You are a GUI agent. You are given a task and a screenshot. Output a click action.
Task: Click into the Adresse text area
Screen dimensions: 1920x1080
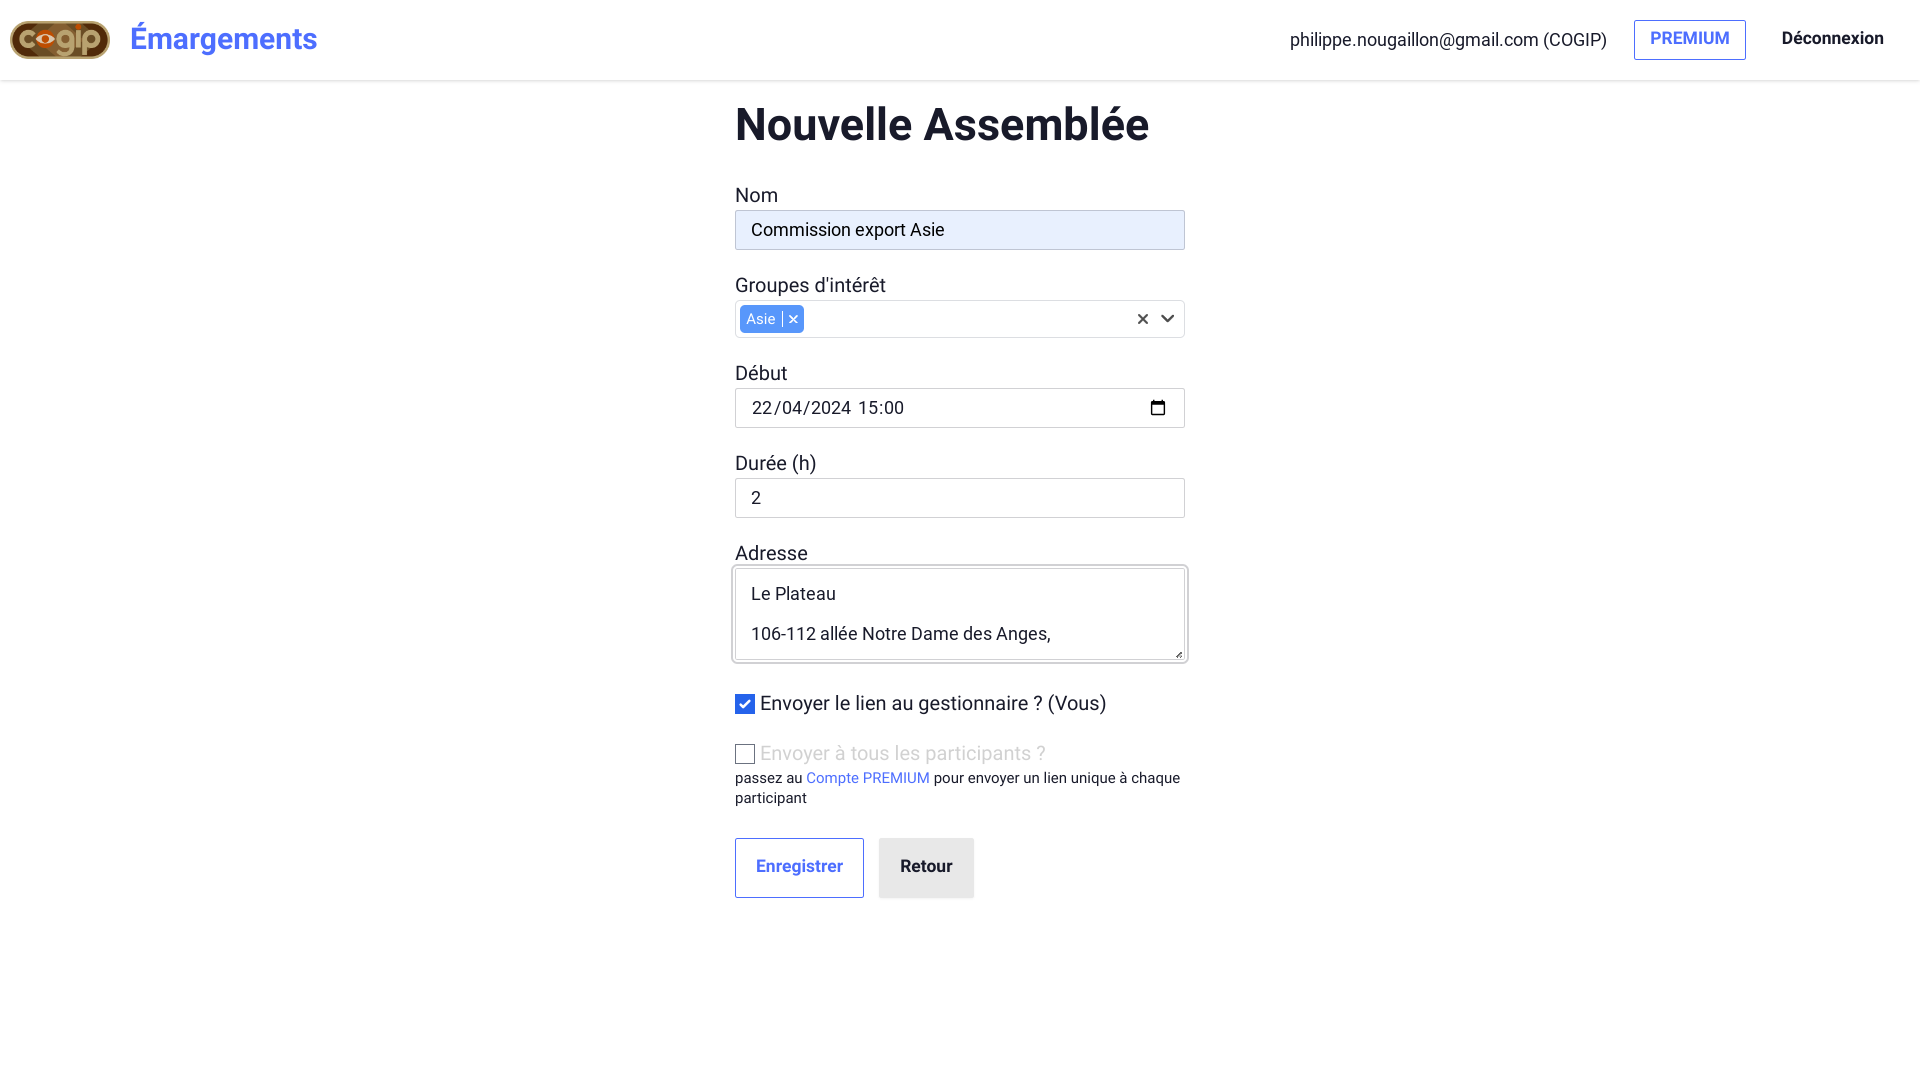pos(960,613)
